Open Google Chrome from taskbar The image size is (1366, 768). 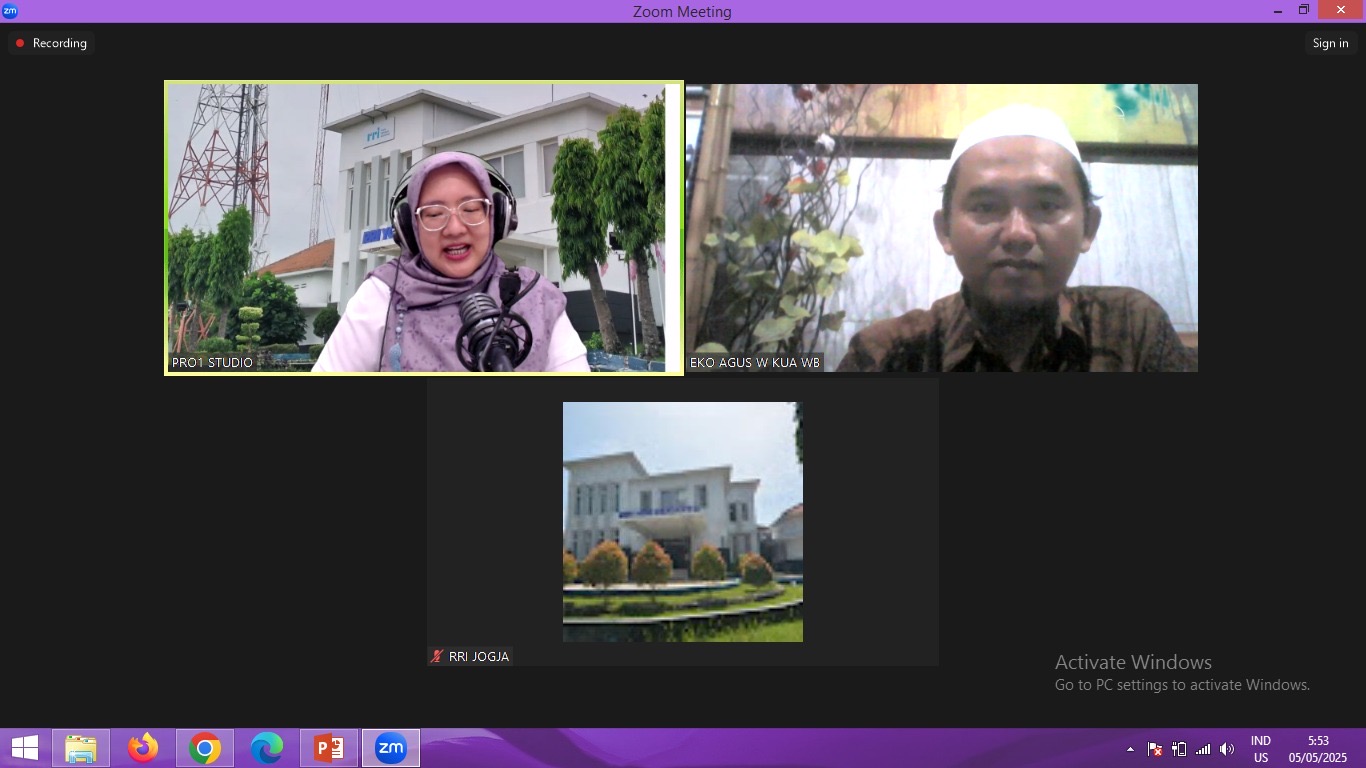pyautogui.click(x=205, y=748)
